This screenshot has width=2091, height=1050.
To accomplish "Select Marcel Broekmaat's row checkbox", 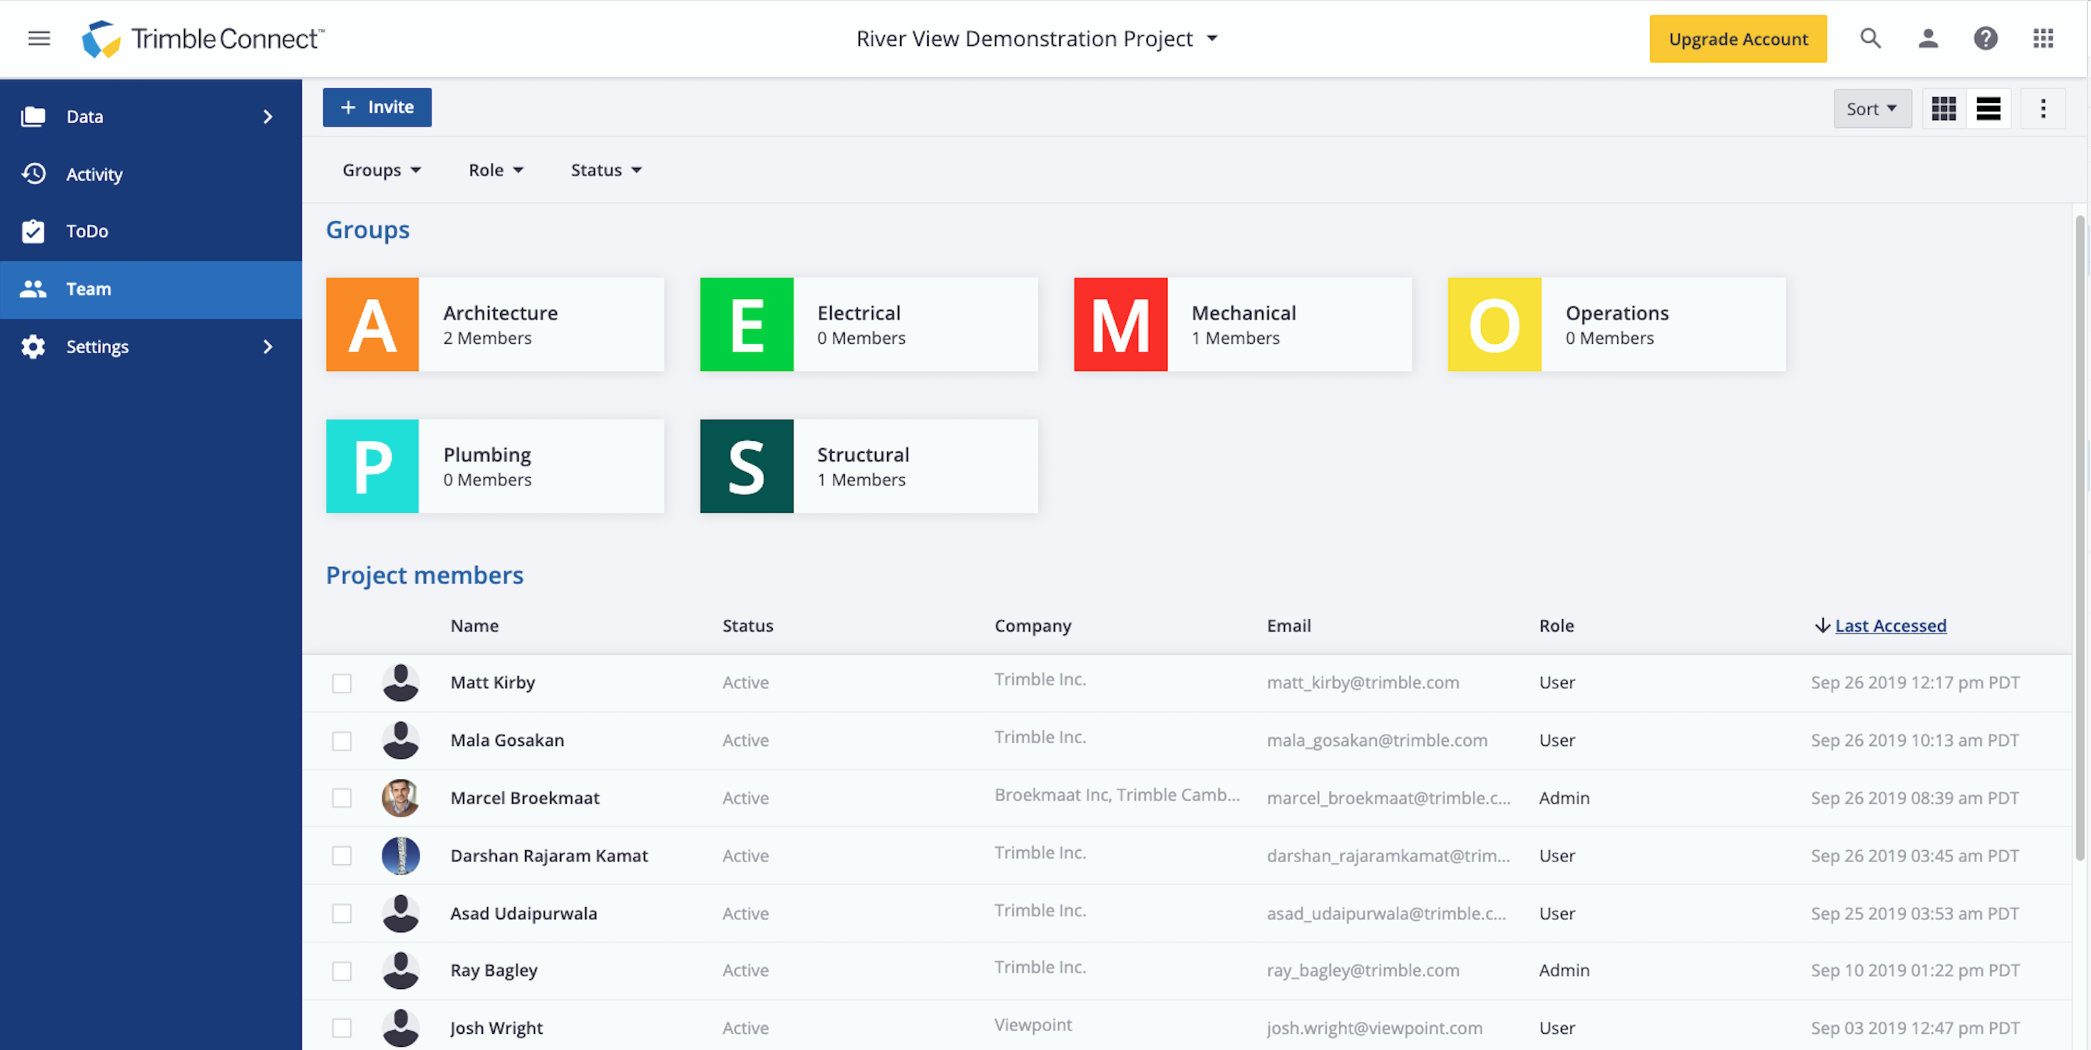I will [x=342, y=798].
